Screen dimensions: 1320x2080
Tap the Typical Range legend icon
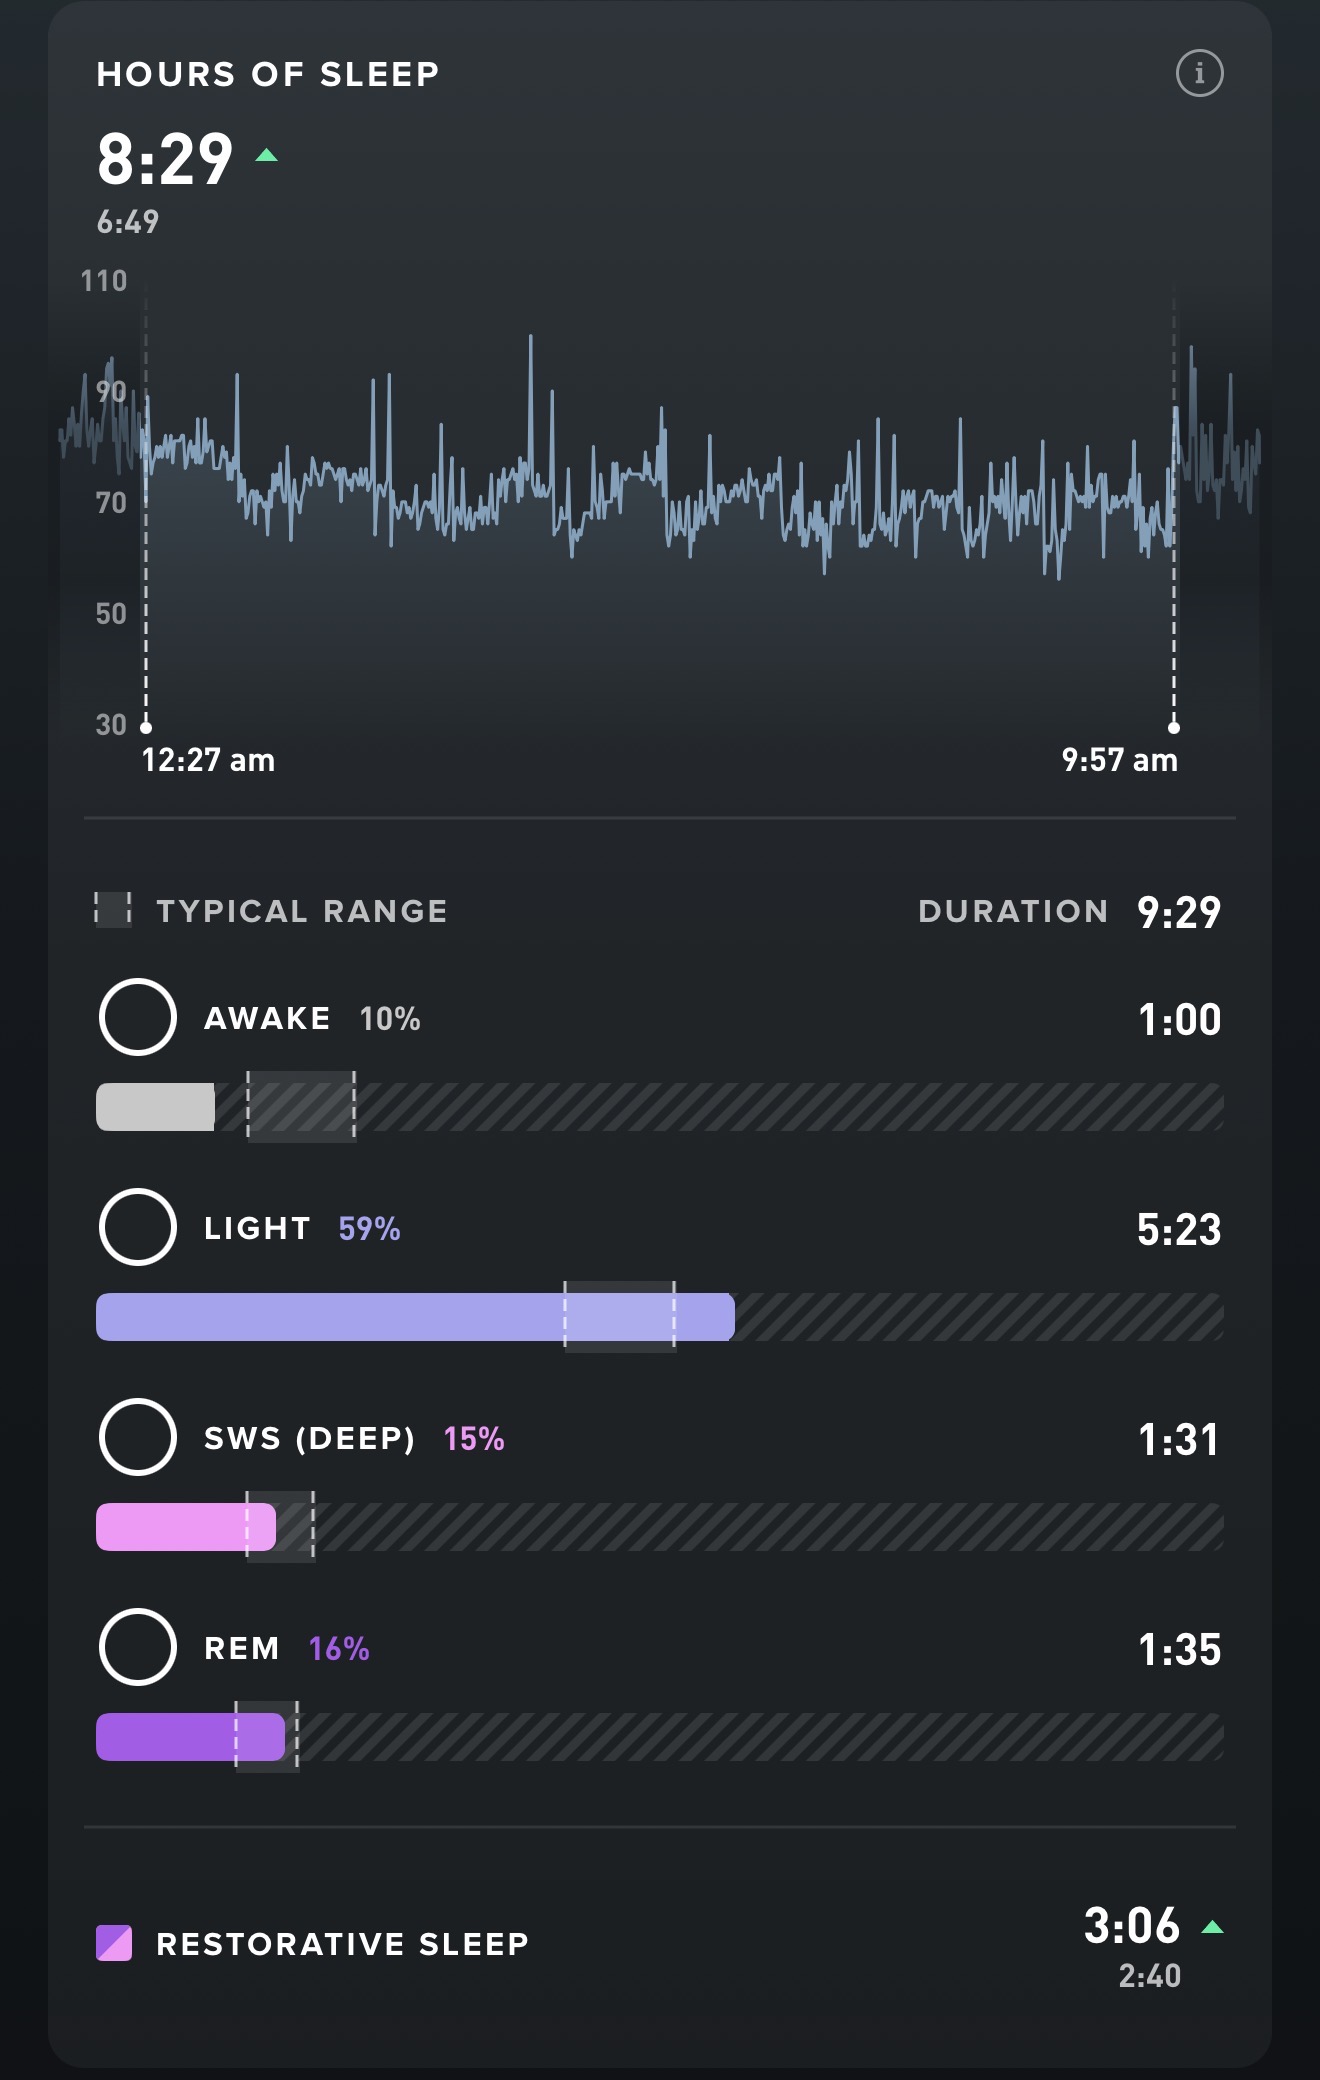click(x=113, y=910)
